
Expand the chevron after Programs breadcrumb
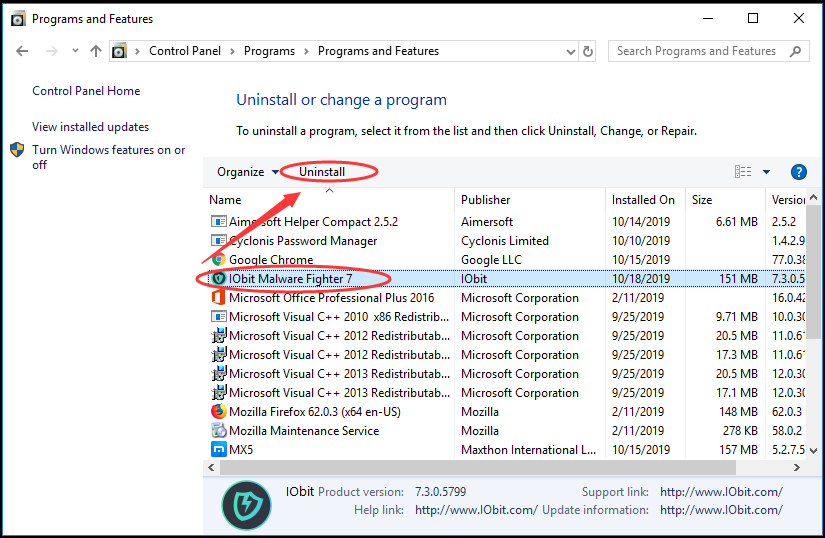coord(306,52)
